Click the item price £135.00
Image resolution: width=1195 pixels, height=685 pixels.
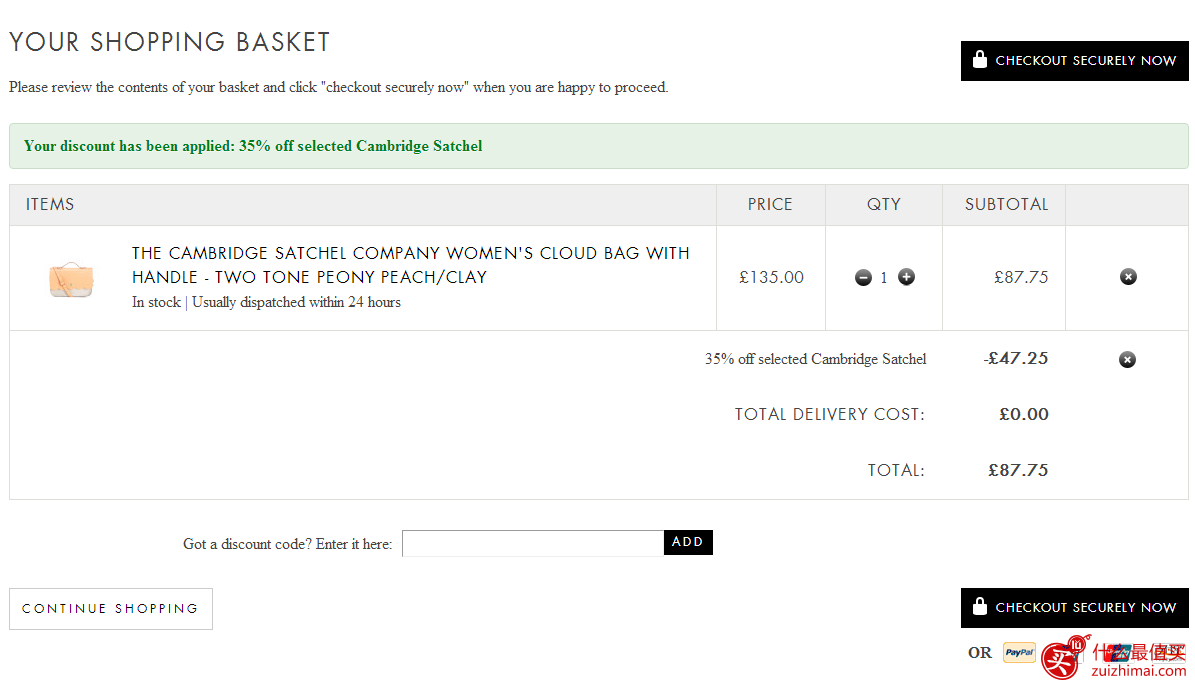pyautogui.click(x=771, y=277)
